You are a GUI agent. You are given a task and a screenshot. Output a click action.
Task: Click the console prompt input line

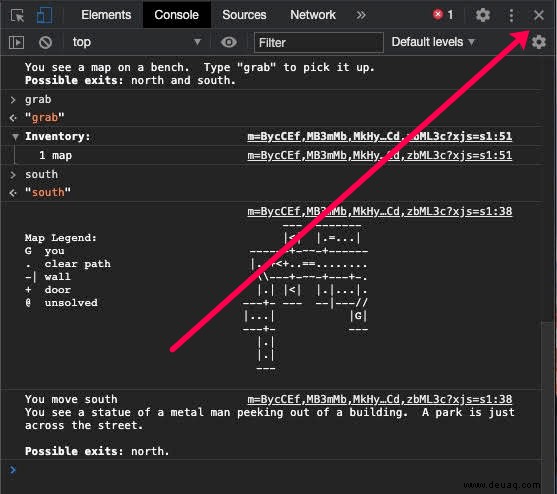(x=277, y=470)
